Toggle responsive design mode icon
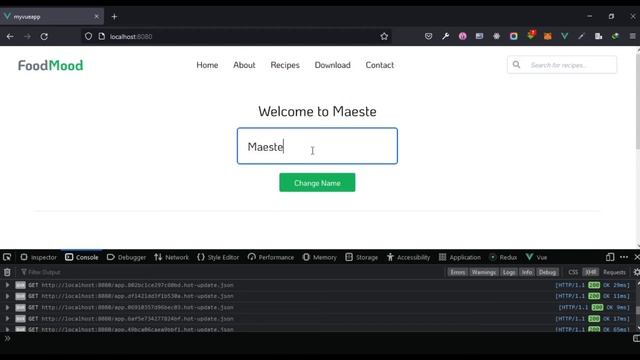 tap(610, 257)
